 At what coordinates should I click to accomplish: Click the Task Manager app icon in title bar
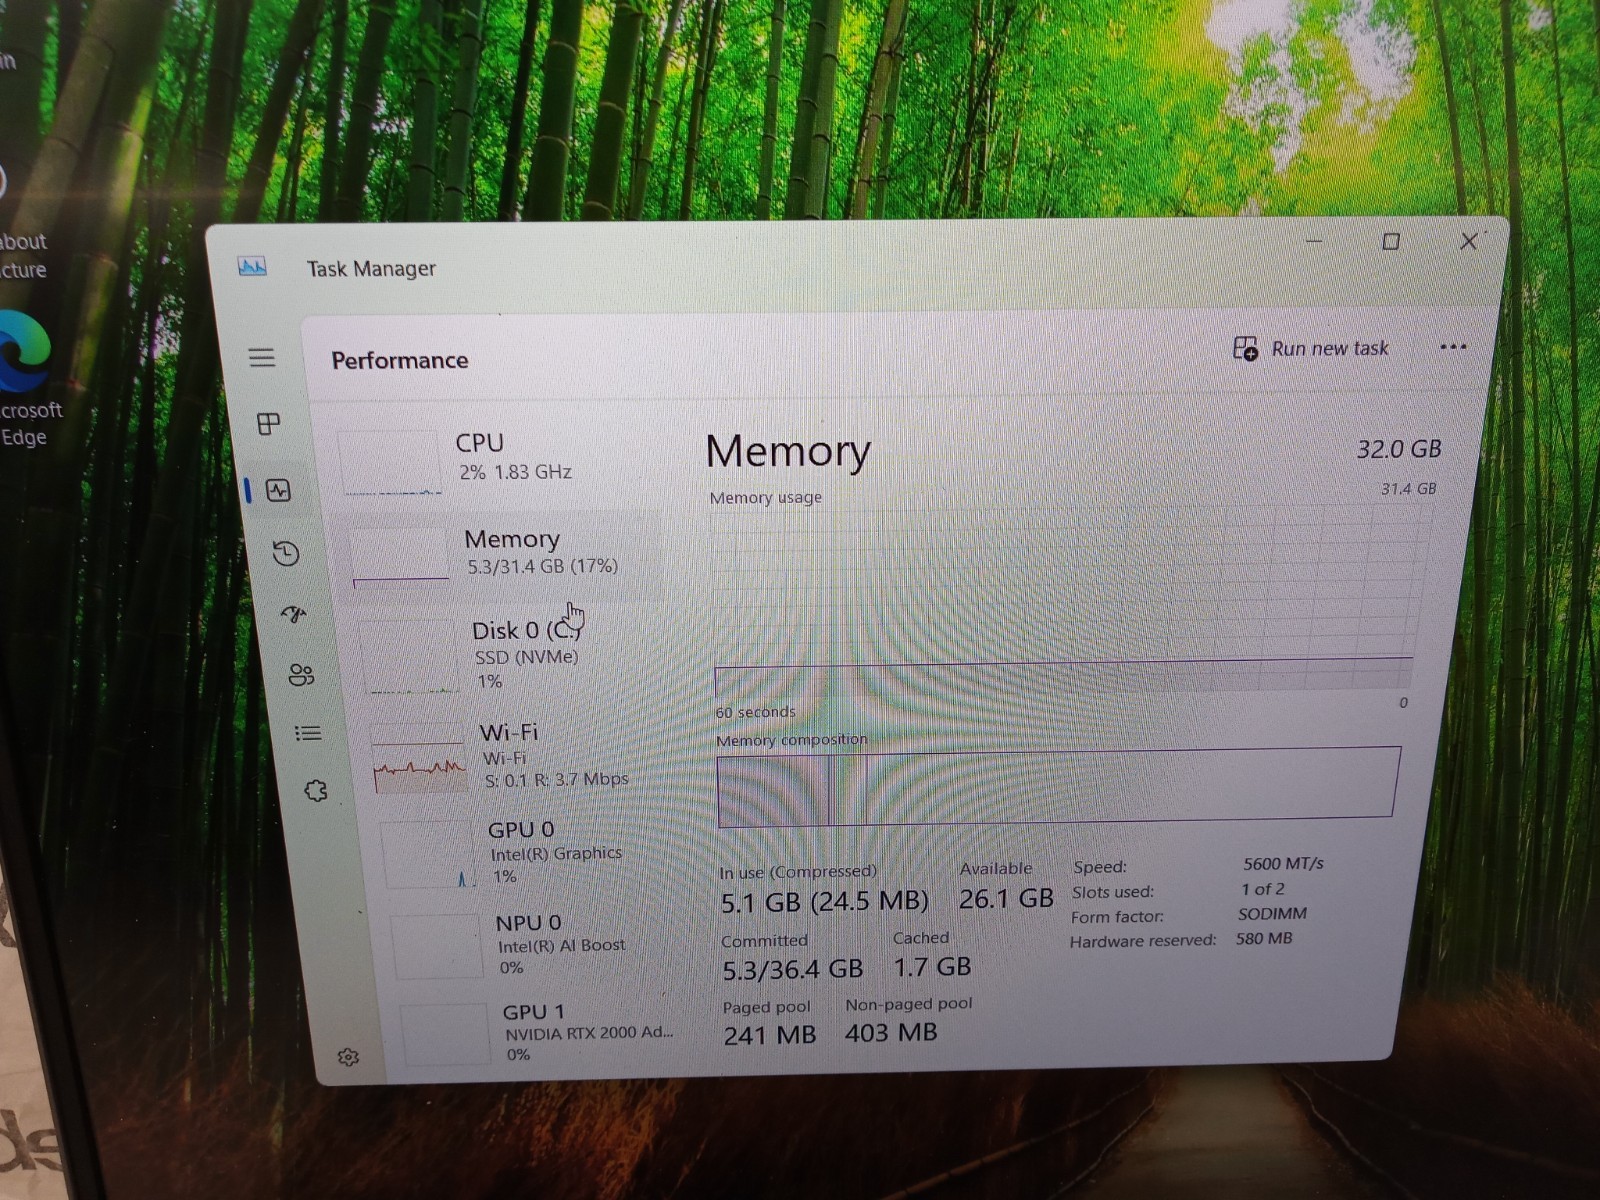point(252,266)
